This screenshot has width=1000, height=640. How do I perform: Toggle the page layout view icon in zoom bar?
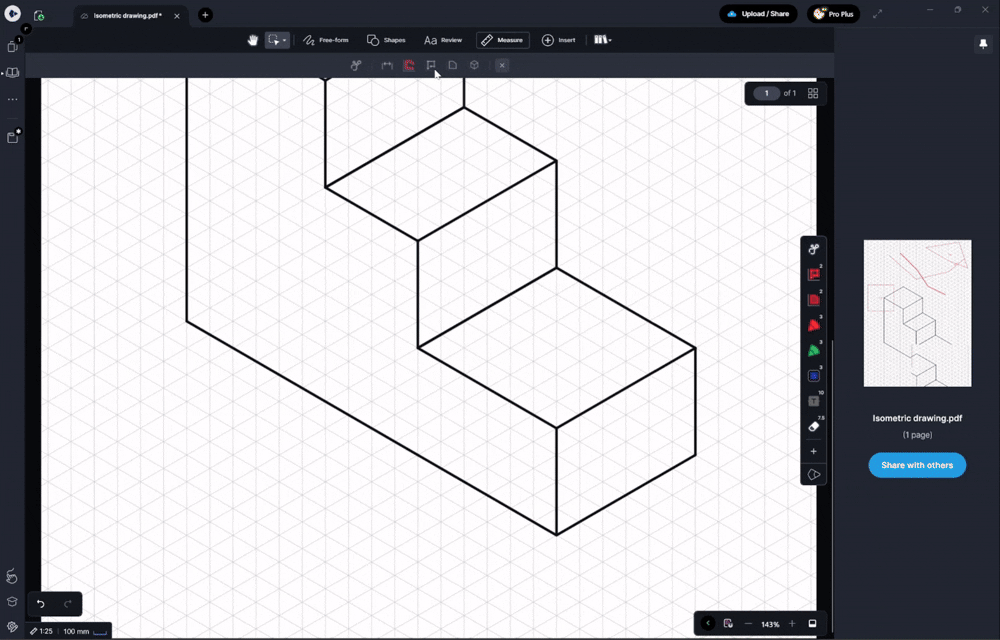pyautogui.click(x=812, y=623)
